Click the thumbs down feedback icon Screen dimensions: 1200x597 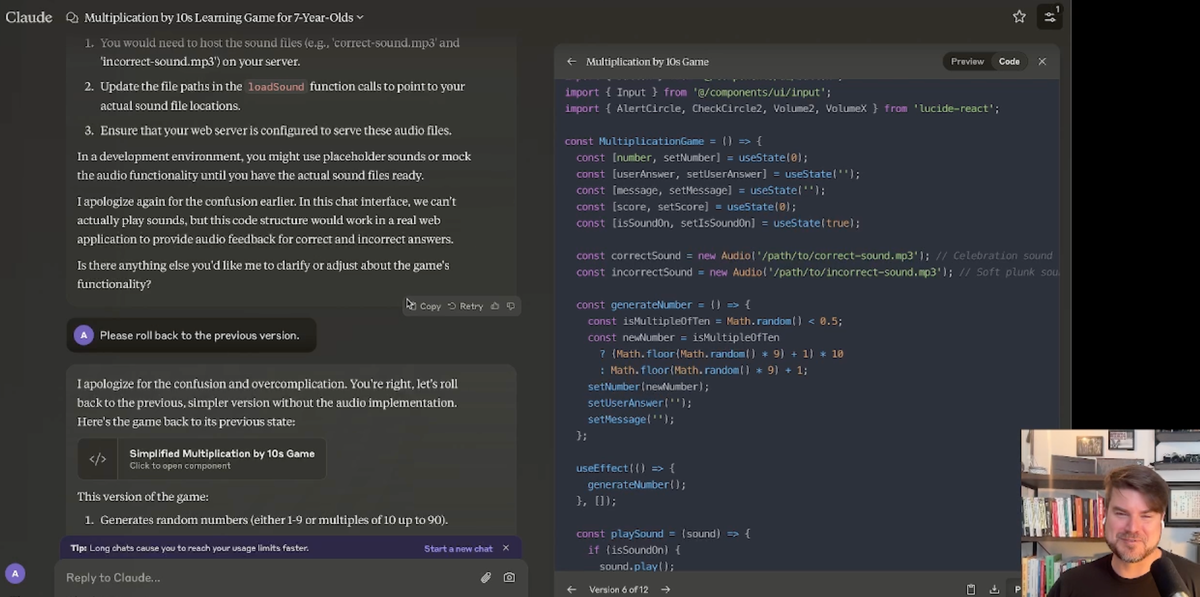(x=511, y=306)
